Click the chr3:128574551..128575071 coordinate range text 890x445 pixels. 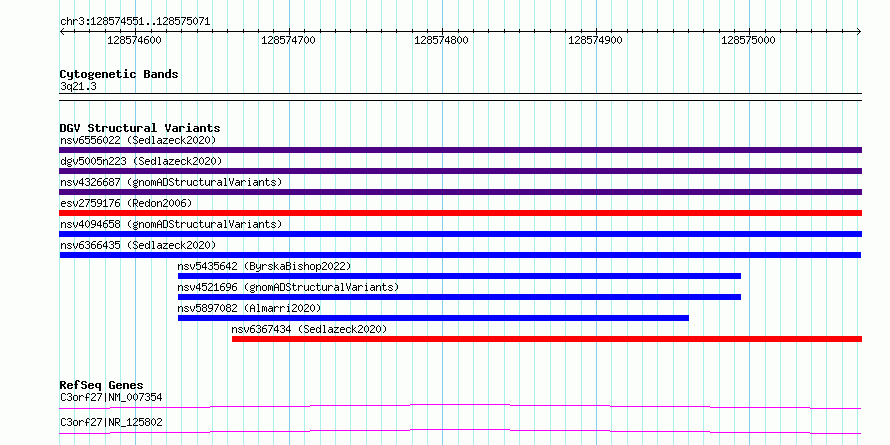coord(135,22)
